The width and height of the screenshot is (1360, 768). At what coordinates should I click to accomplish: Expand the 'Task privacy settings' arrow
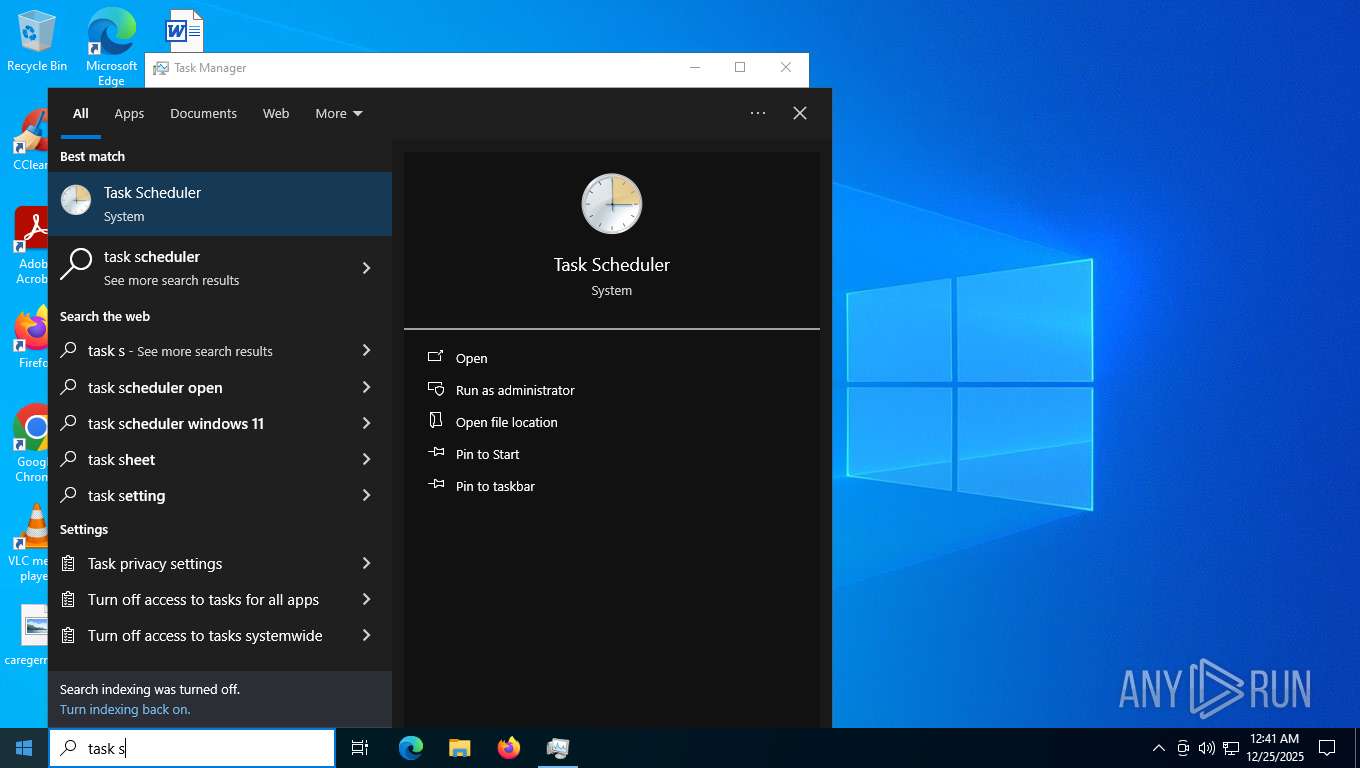[367, 563]
